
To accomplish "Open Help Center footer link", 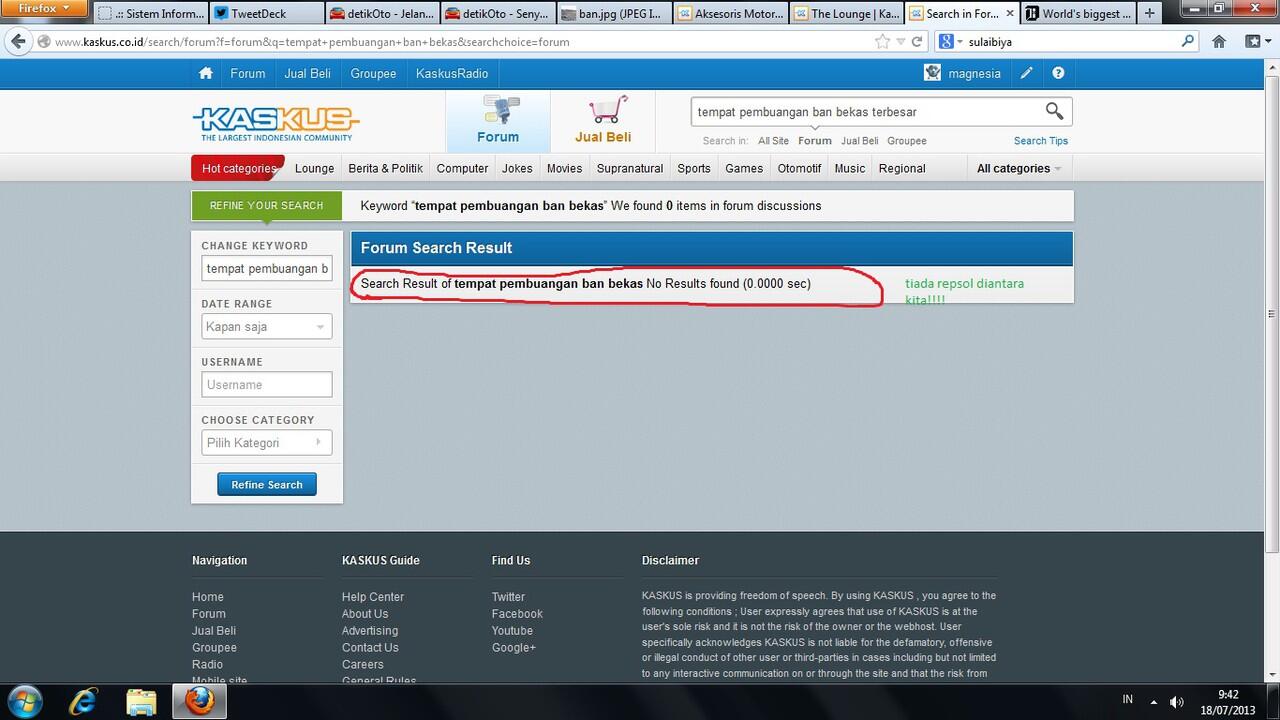I will pyautogui.click(x=373, y=597).
